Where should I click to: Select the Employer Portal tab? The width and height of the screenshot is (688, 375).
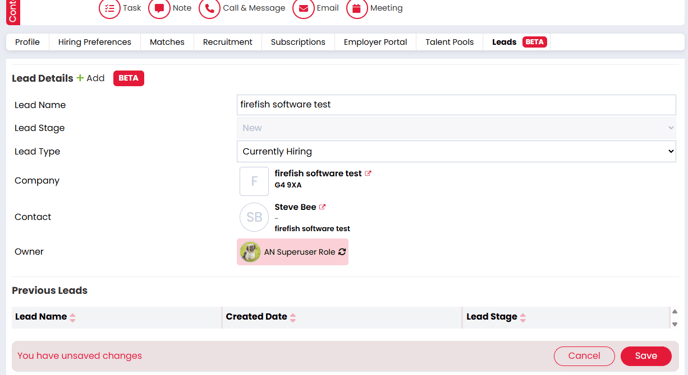[375, 42]
